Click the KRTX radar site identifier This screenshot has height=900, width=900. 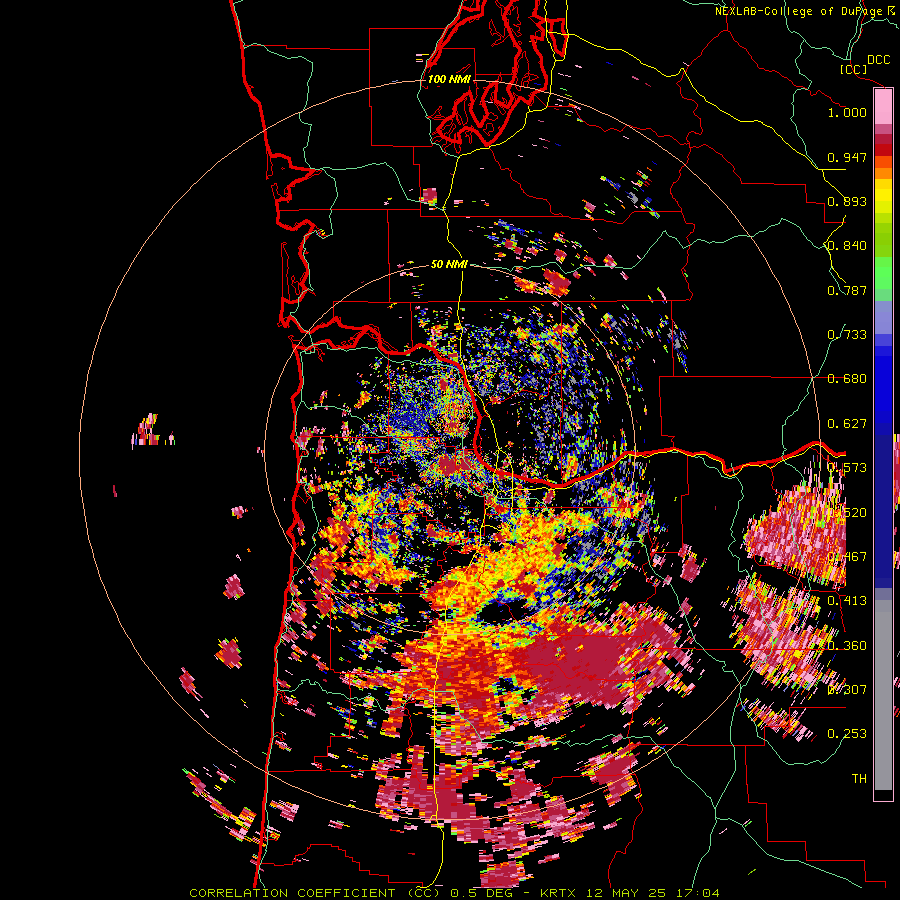[560, 893]
